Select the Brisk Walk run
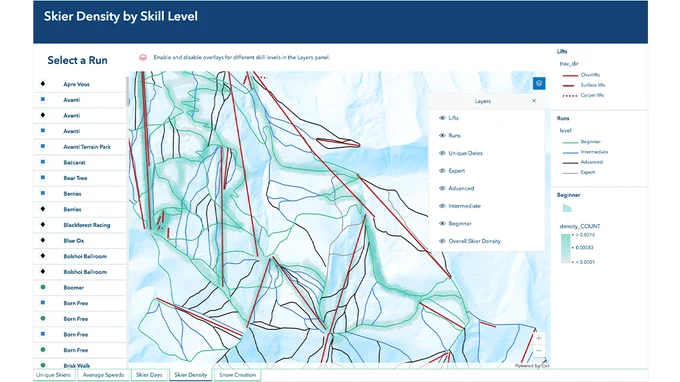 coord(80,365)
